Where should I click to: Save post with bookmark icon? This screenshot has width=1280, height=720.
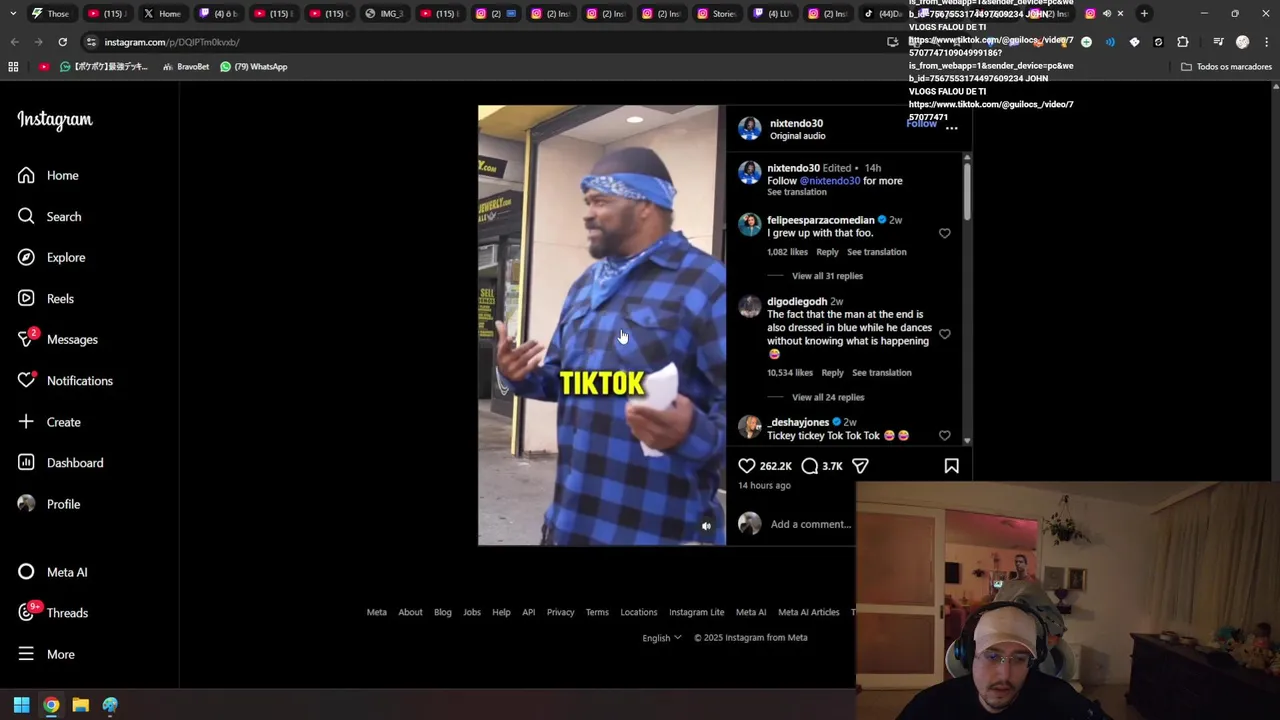(951, 466)
